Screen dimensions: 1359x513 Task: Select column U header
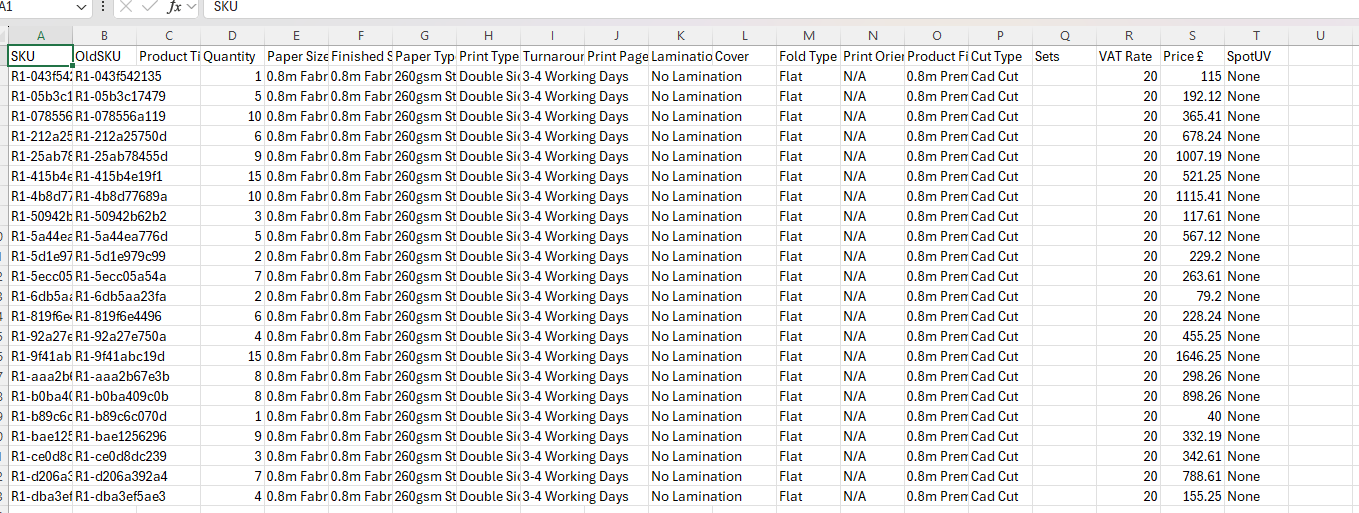(x=1320, y=36)
